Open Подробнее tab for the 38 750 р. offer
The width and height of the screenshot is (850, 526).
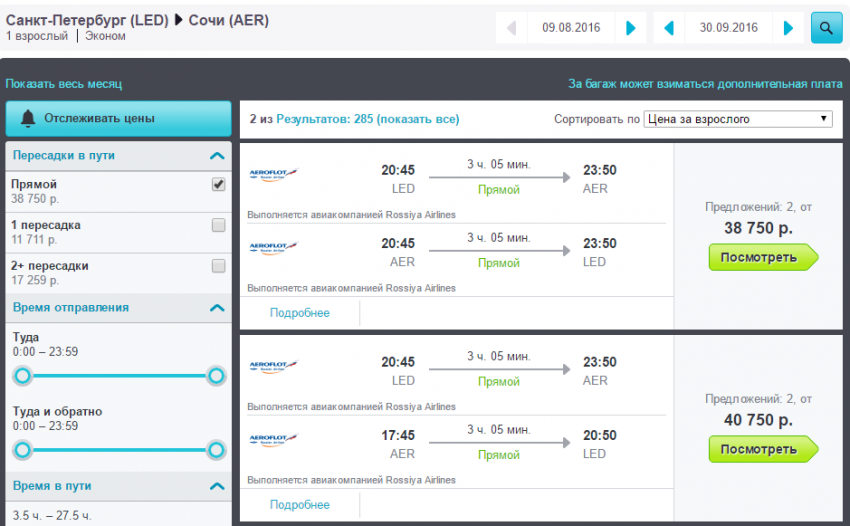tap(299, 313)
